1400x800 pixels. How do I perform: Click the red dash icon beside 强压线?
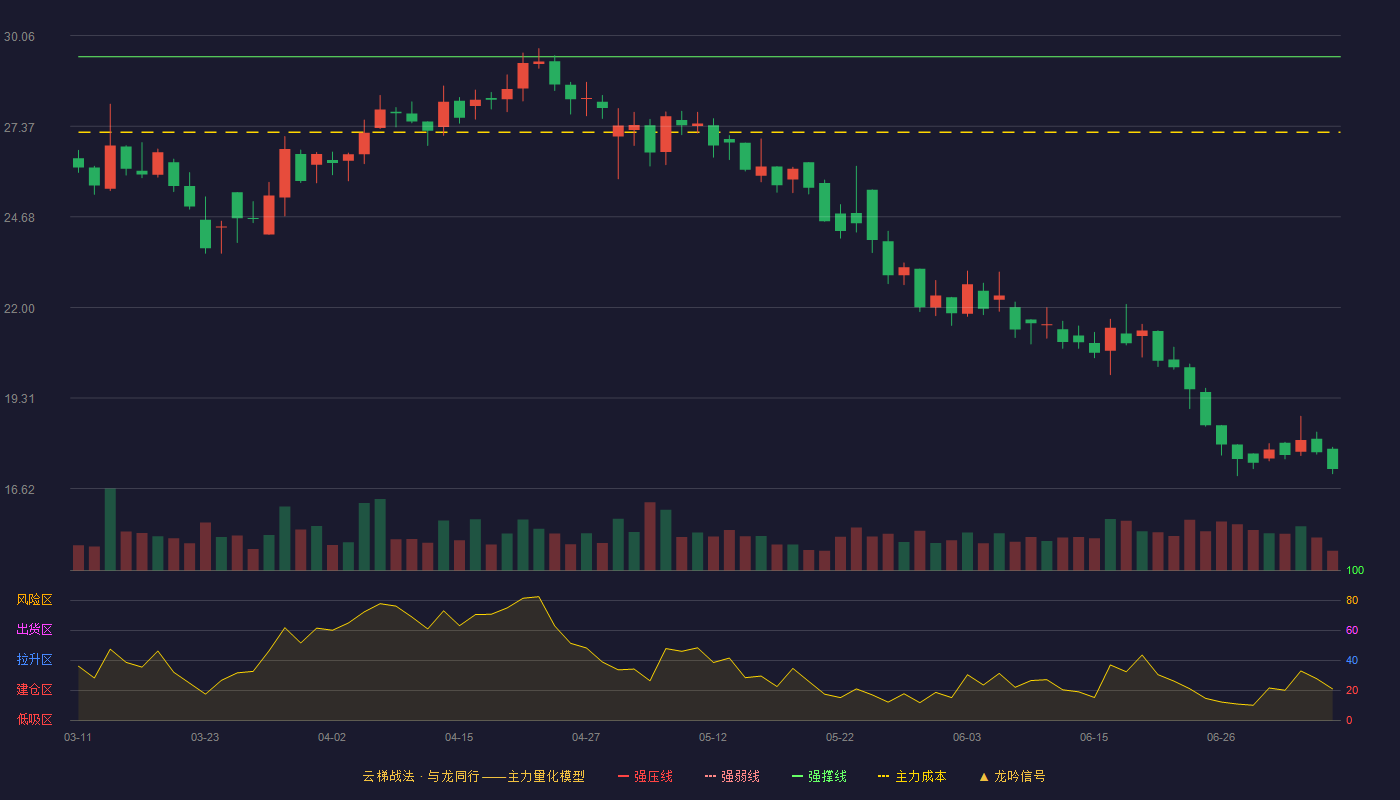click(624, 776)
